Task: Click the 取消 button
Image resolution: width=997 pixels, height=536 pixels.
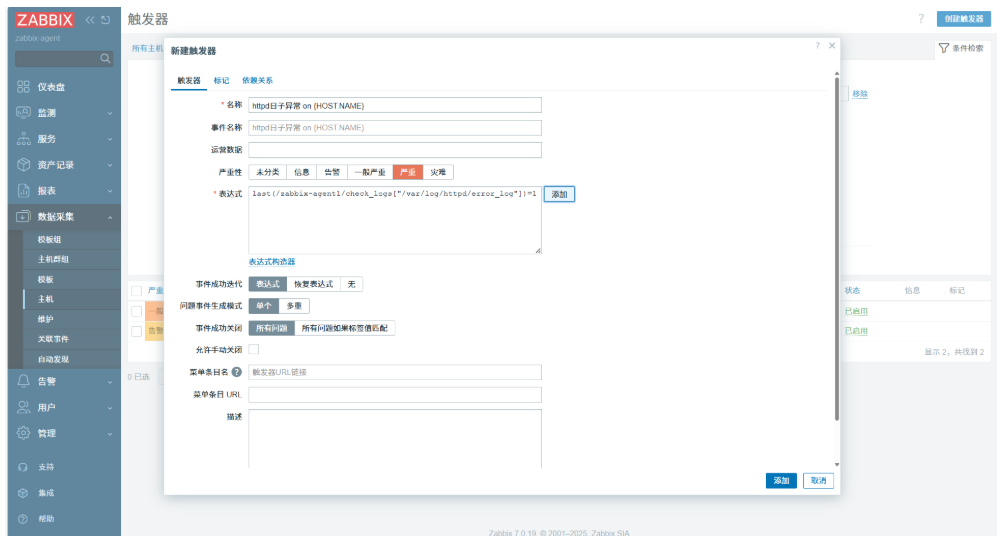Action: coord(818,481)
